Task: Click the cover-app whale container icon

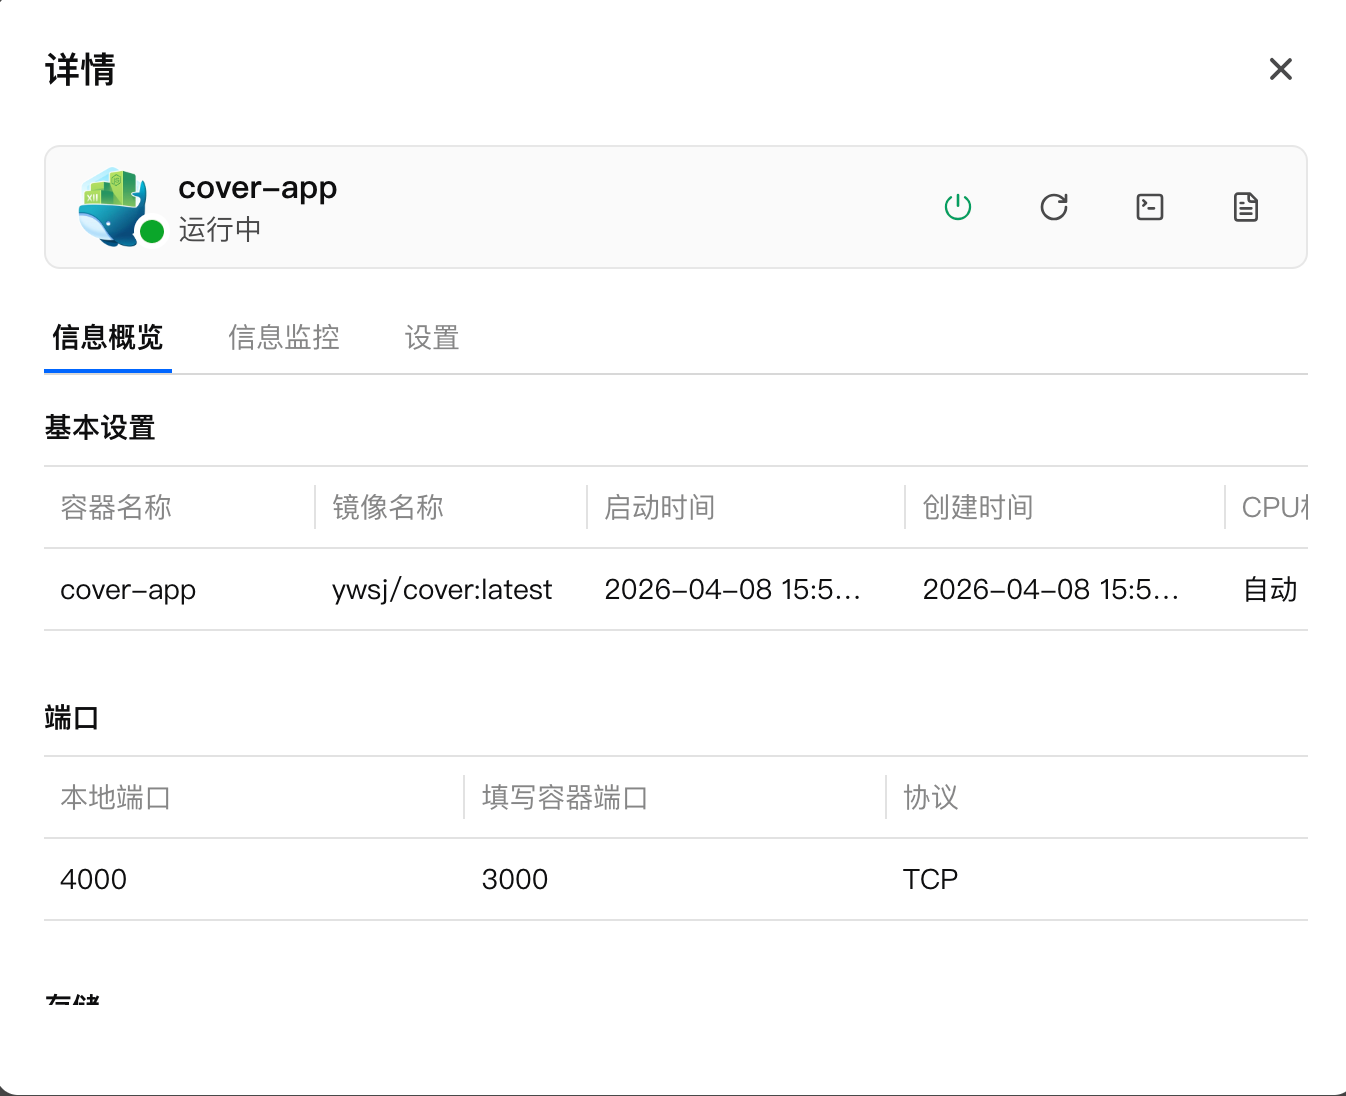Action: tap(112, 205)
